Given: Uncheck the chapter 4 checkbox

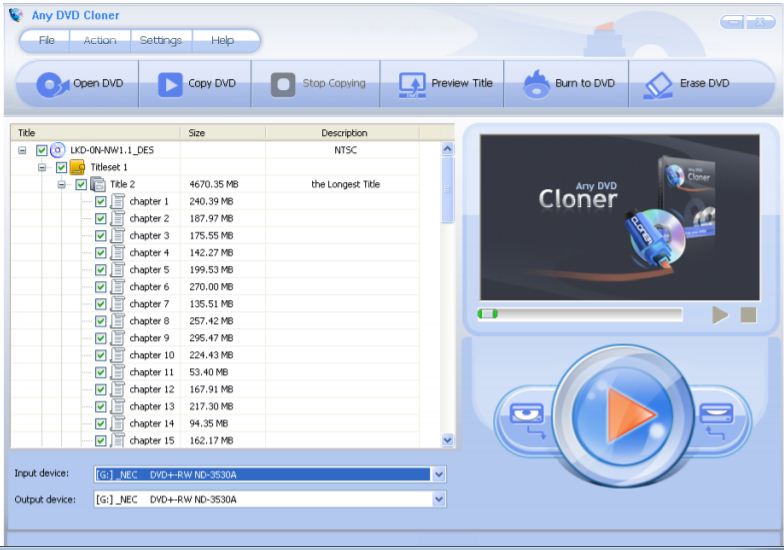Looking at the screenshot, I should coord(100,252).
